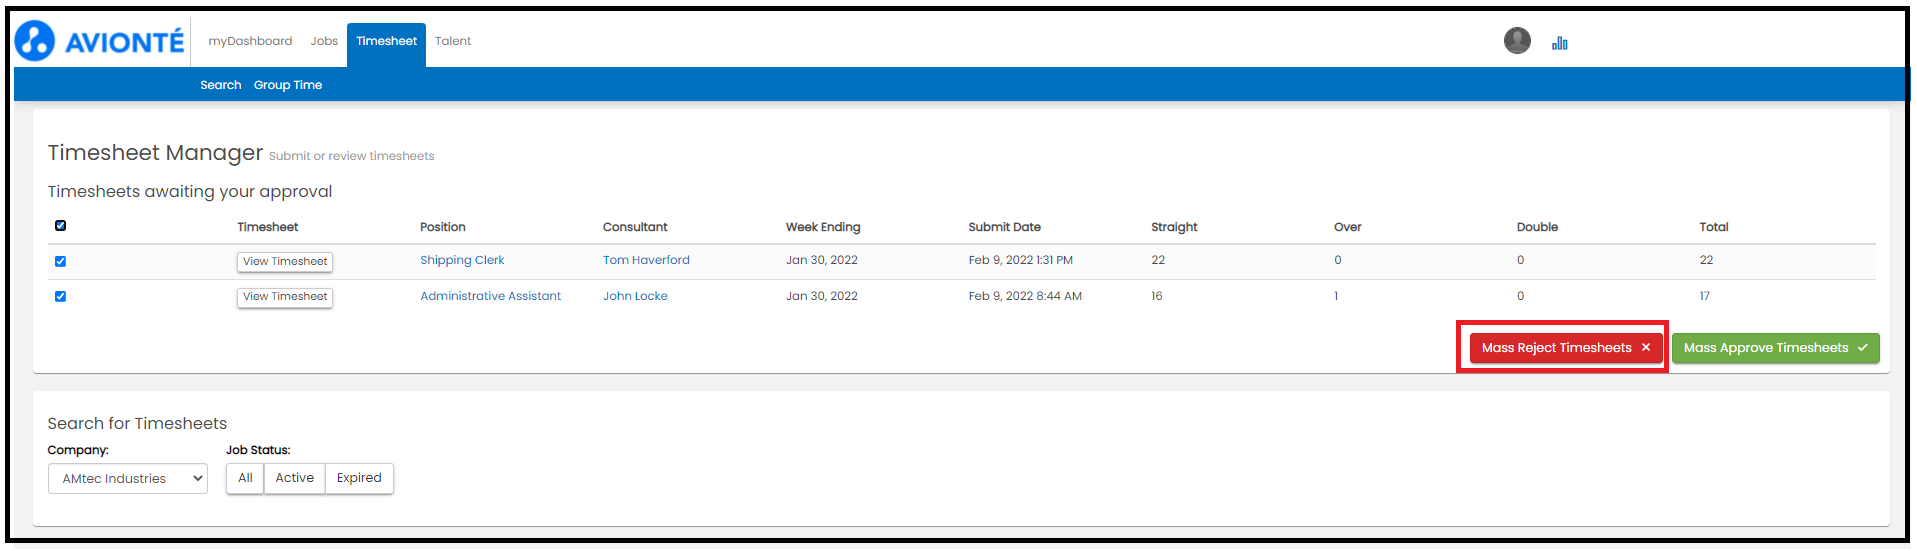Open the Shipping Clerk position link
Viewport: 1917px width, 551px height.
pyautogui.click(x=462, y=260)
